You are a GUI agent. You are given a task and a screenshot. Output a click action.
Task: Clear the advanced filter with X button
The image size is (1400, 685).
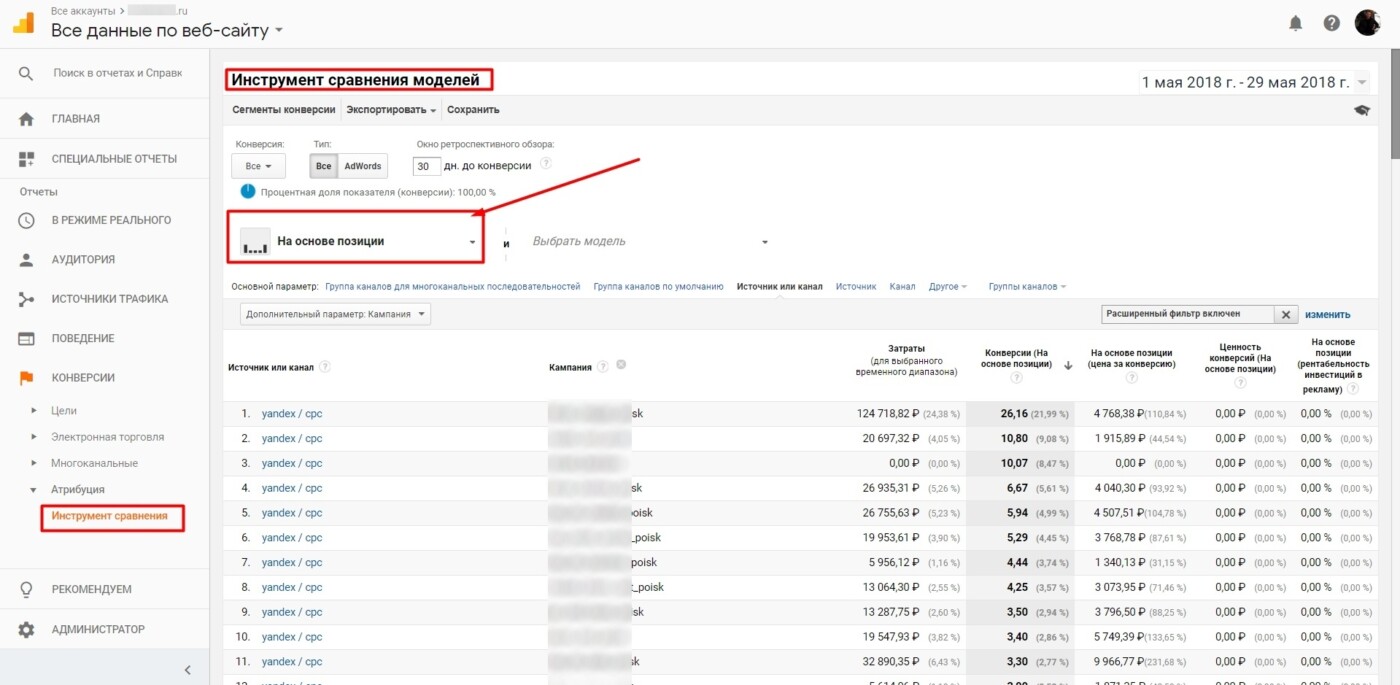point(1287,314)
